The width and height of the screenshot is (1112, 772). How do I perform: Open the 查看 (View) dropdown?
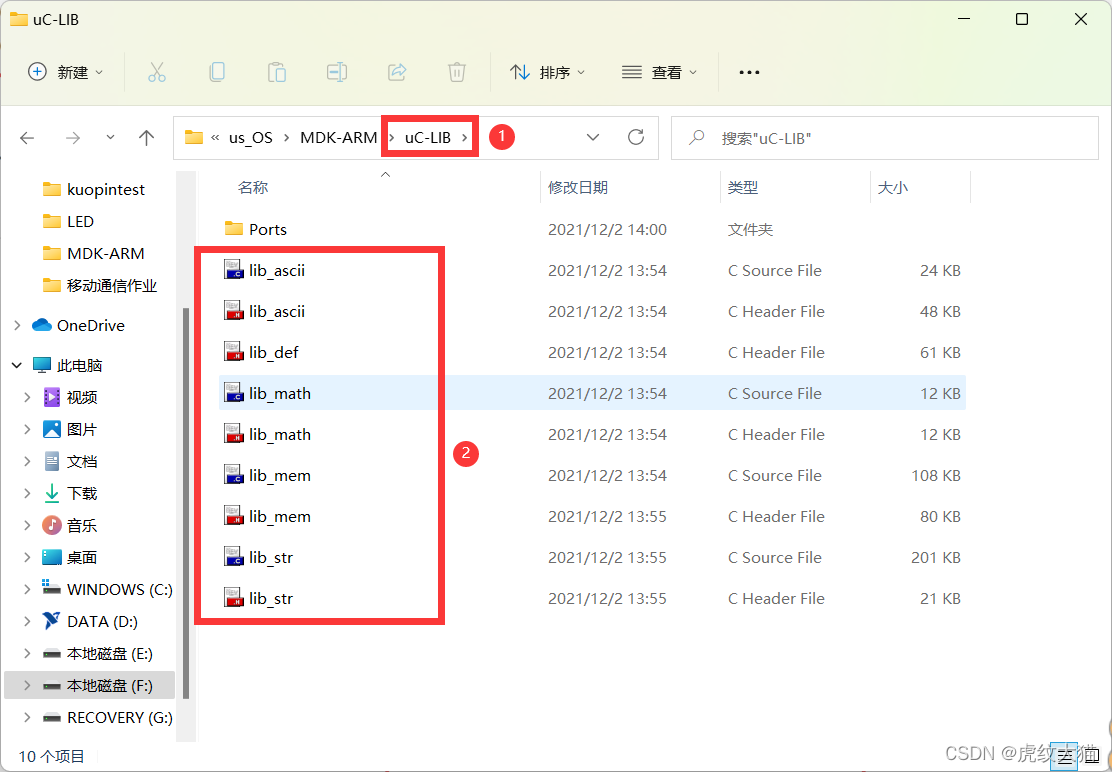click(660, 72)
